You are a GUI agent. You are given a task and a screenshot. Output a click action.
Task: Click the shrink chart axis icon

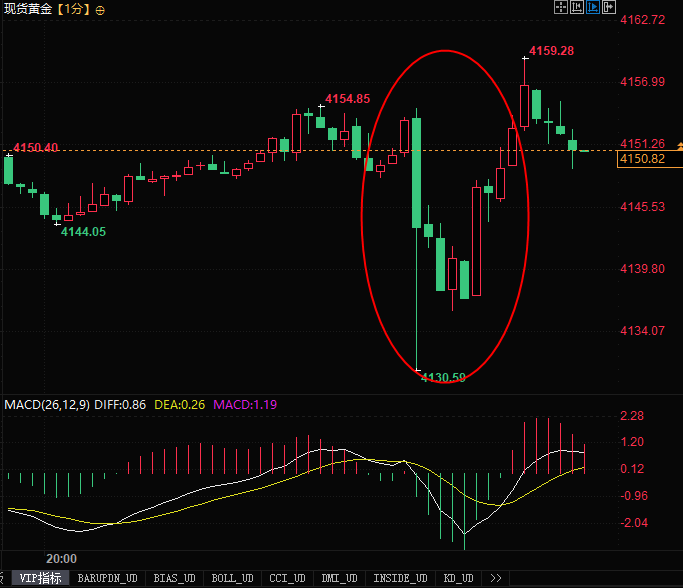(577, 7)
